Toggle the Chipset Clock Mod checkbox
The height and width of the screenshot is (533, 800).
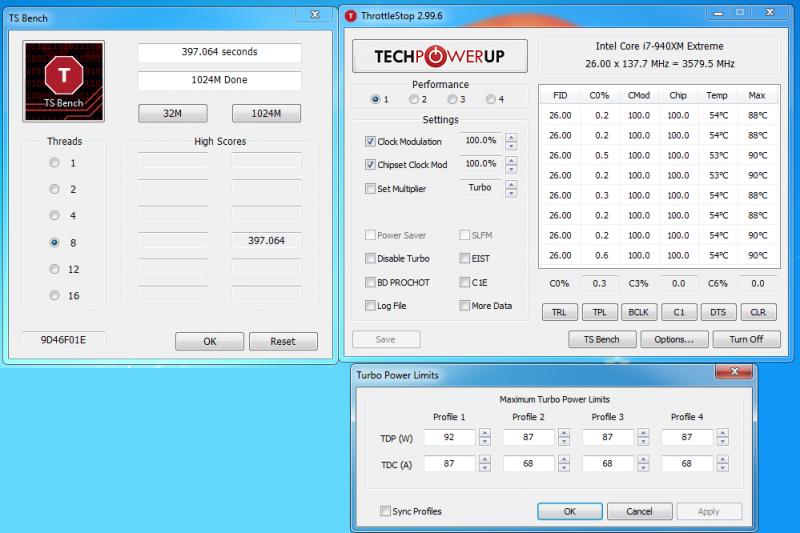370,164
